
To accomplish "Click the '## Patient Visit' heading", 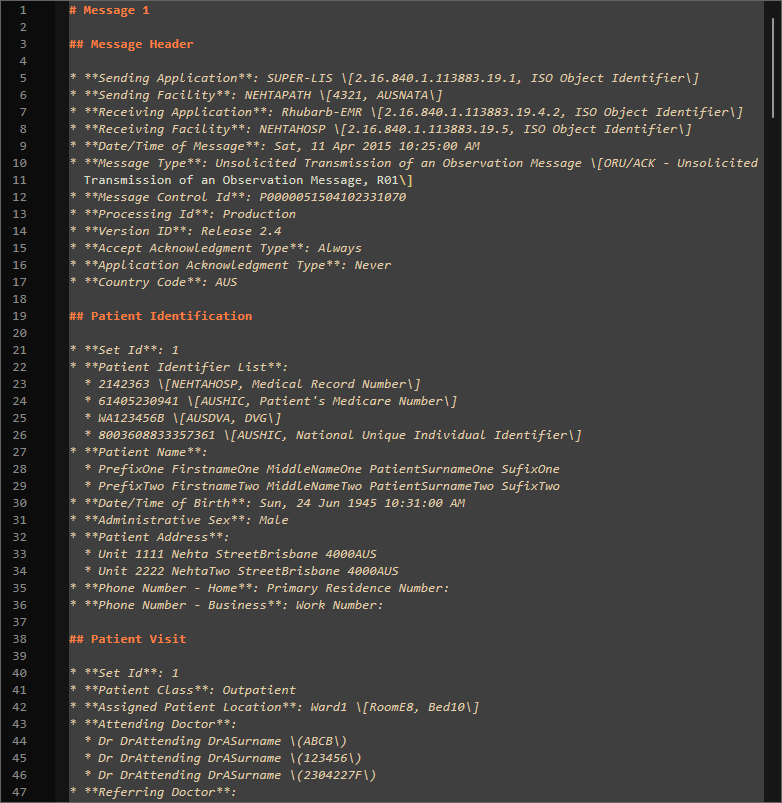I will [x=128, y=639].
